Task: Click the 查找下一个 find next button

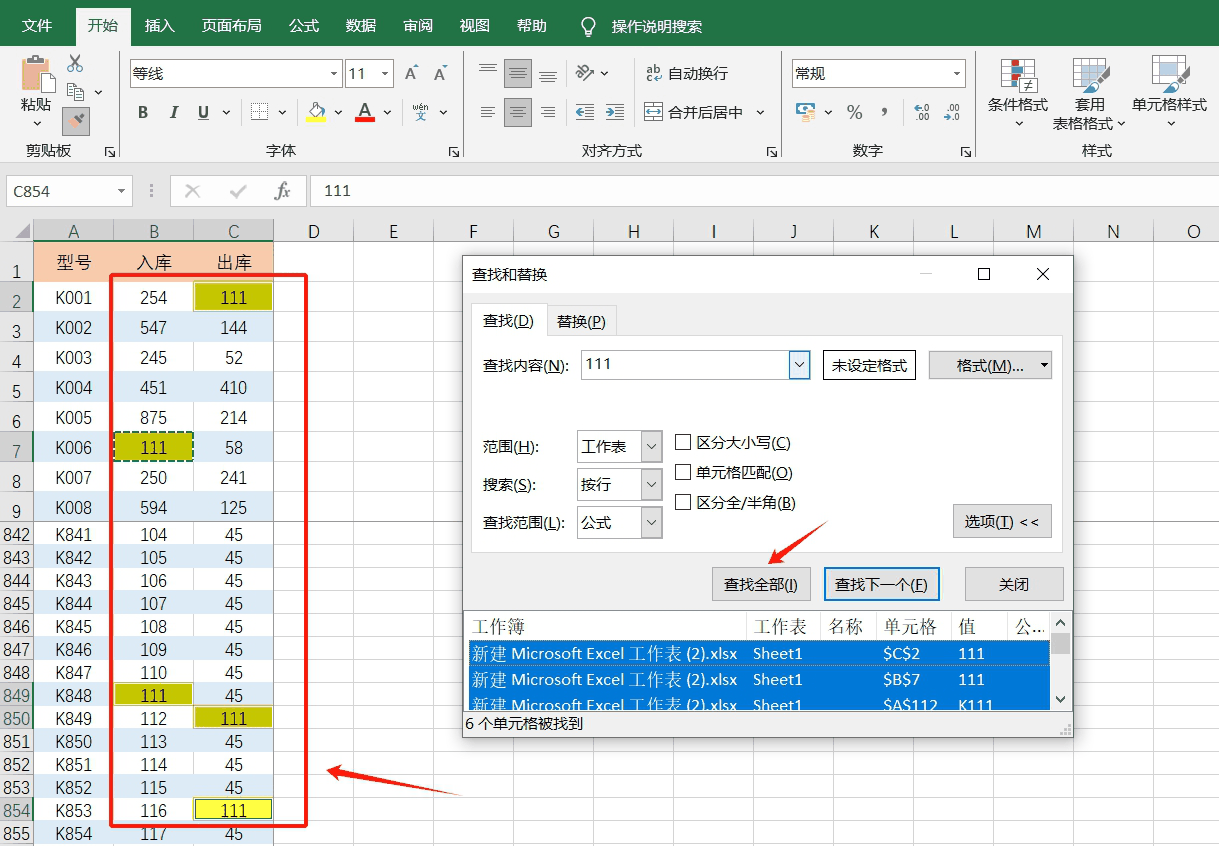Action: [881, 584]
